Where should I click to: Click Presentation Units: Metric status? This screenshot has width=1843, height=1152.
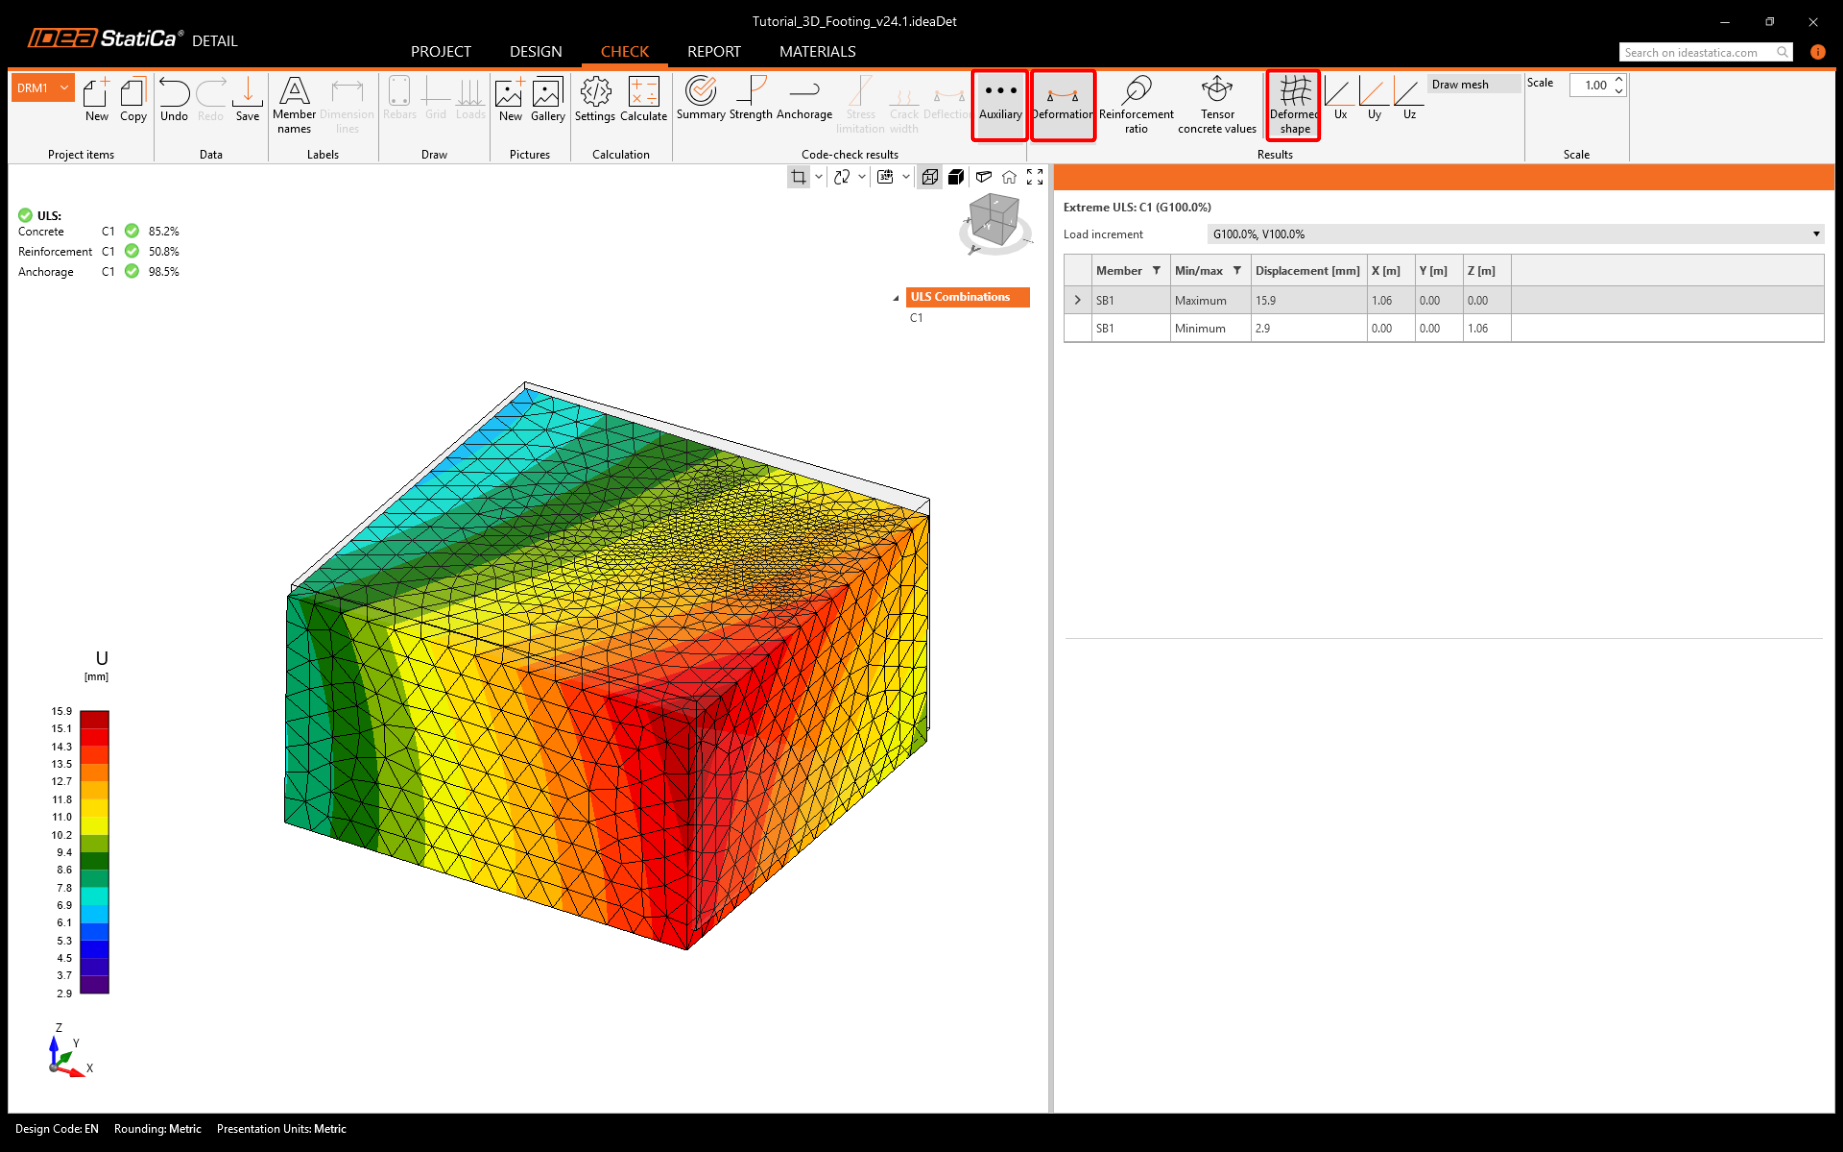pyautogui.click(x=281, y=1129)
